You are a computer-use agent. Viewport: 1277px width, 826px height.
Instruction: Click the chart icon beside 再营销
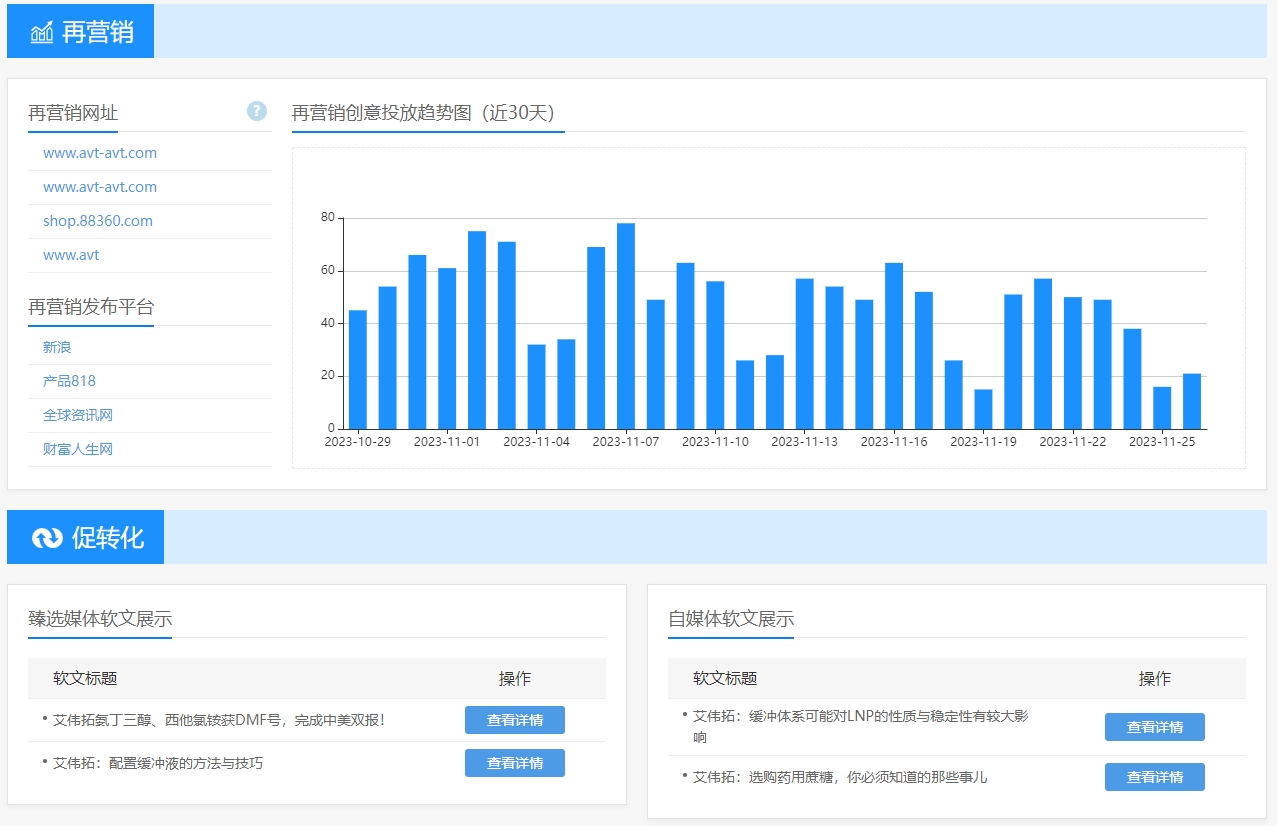pos(42,32)
